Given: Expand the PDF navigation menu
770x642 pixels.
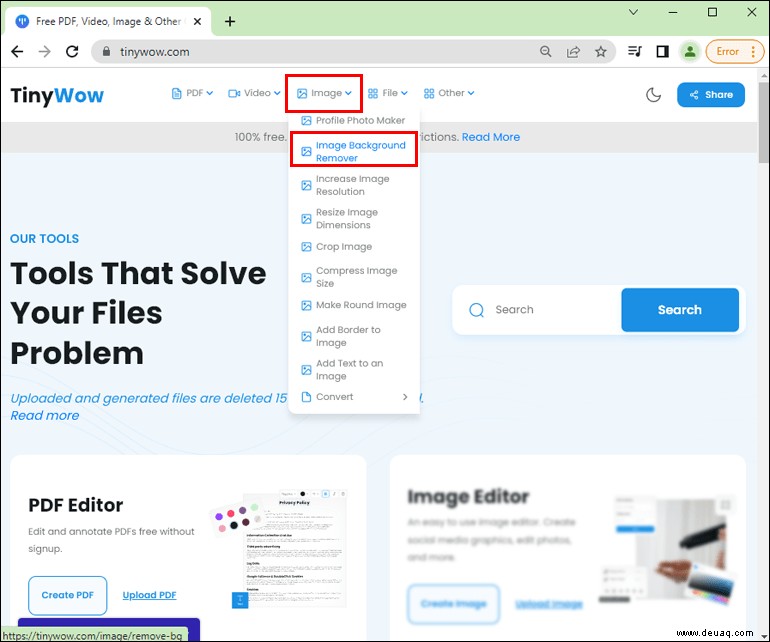Looking at the screenshot, I should [x=192, y=93].
